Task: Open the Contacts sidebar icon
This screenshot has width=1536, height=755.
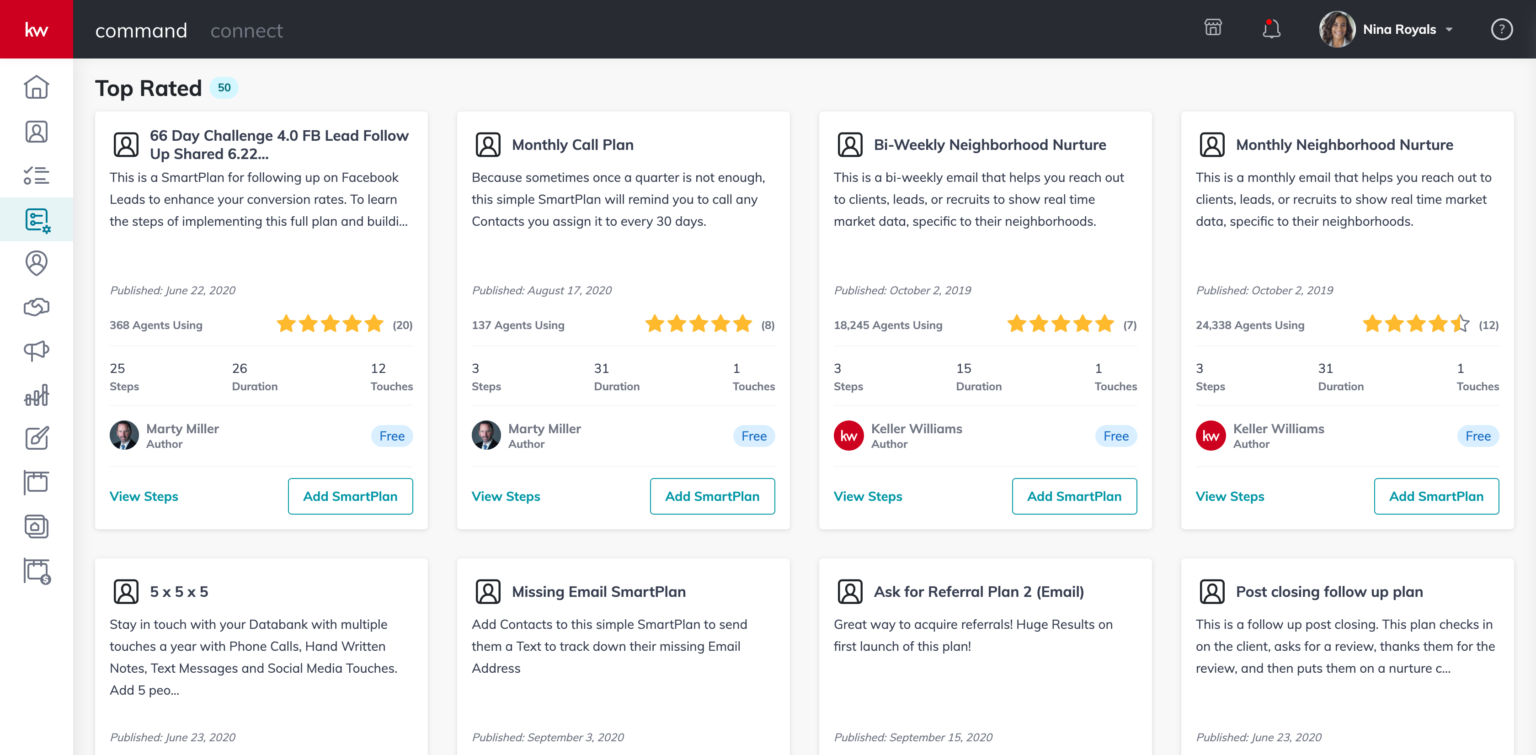Action: pyautogui.click(x=36, y=131)
